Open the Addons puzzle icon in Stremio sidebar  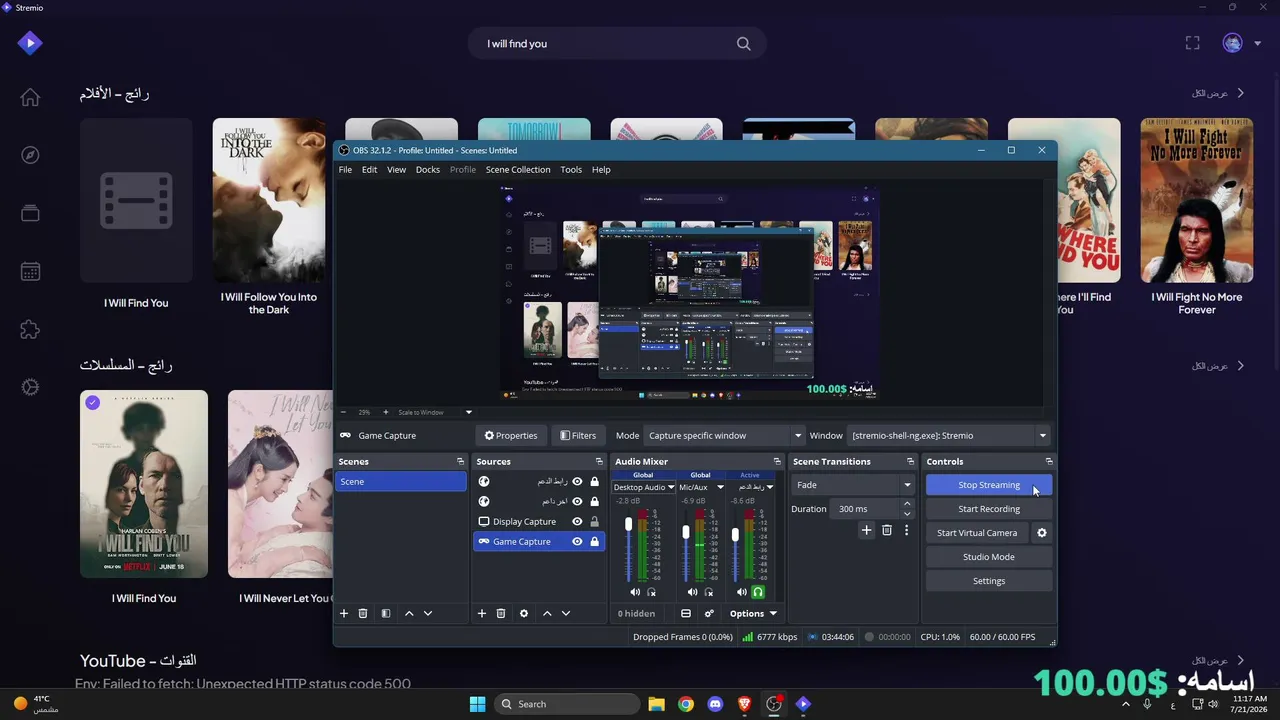(x=30, y=329)
